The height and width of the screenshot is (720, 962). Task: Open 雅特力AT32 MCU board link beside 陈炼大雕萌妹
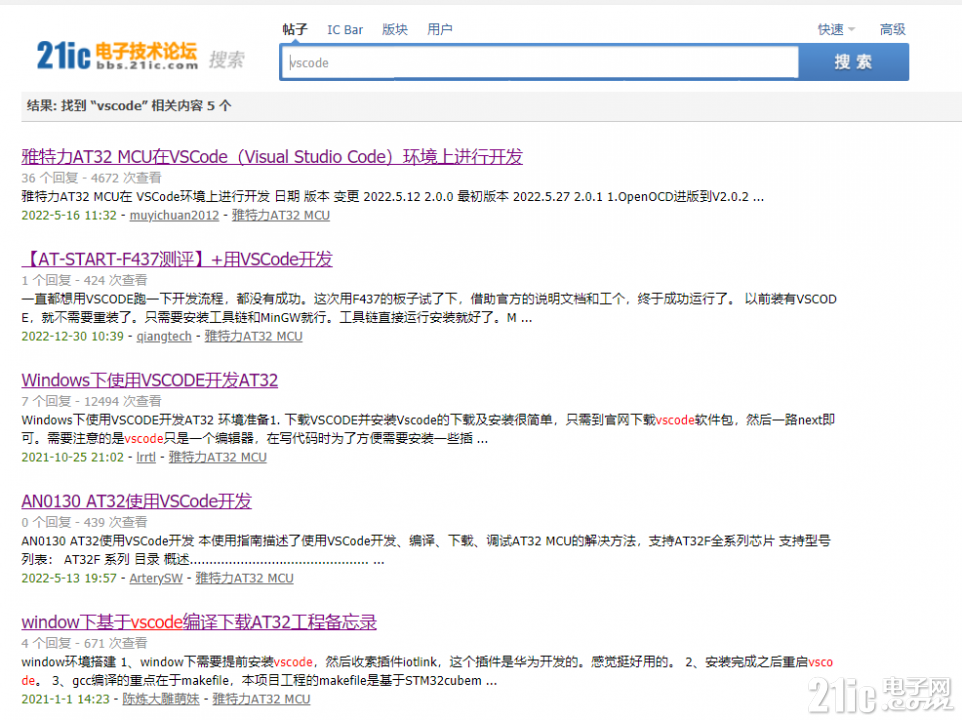(x=261, y=699)
